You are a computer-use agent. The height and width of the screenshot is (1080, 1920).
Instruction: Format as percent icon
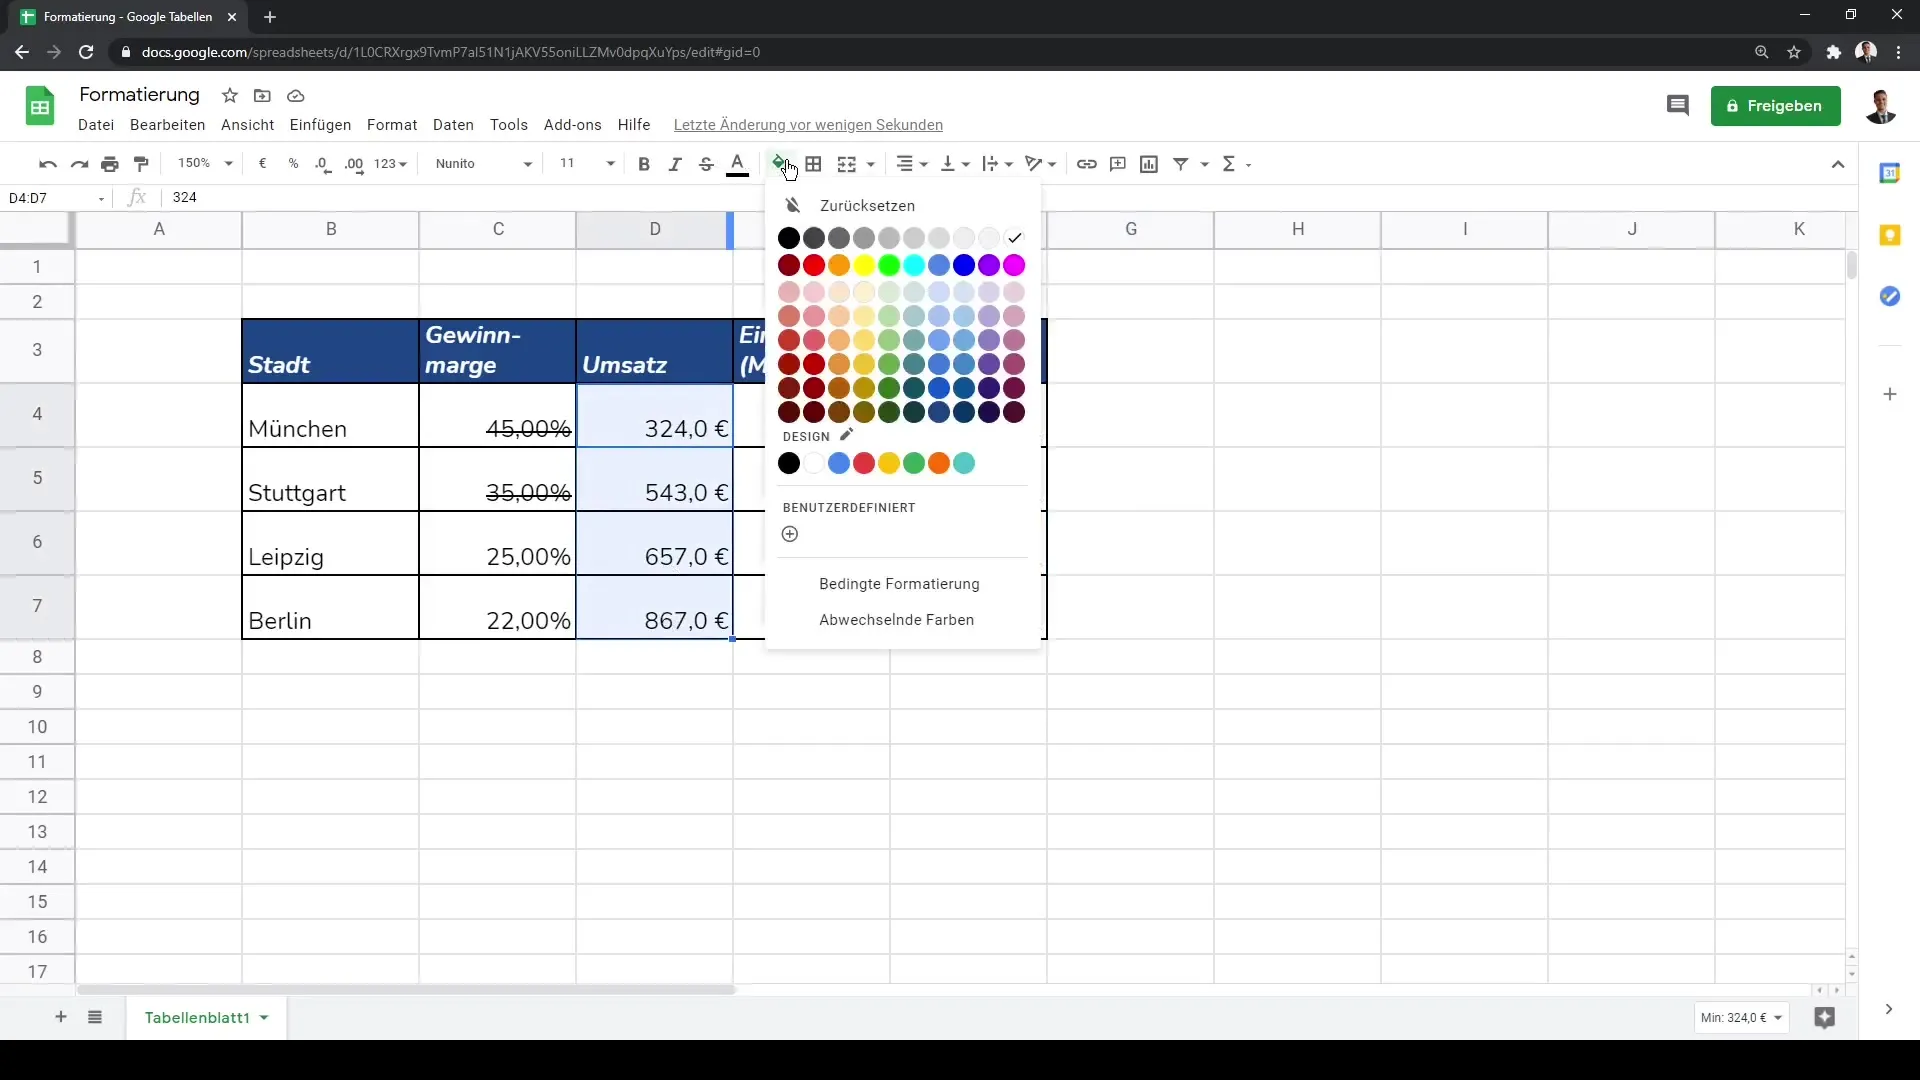pos(293,164)
